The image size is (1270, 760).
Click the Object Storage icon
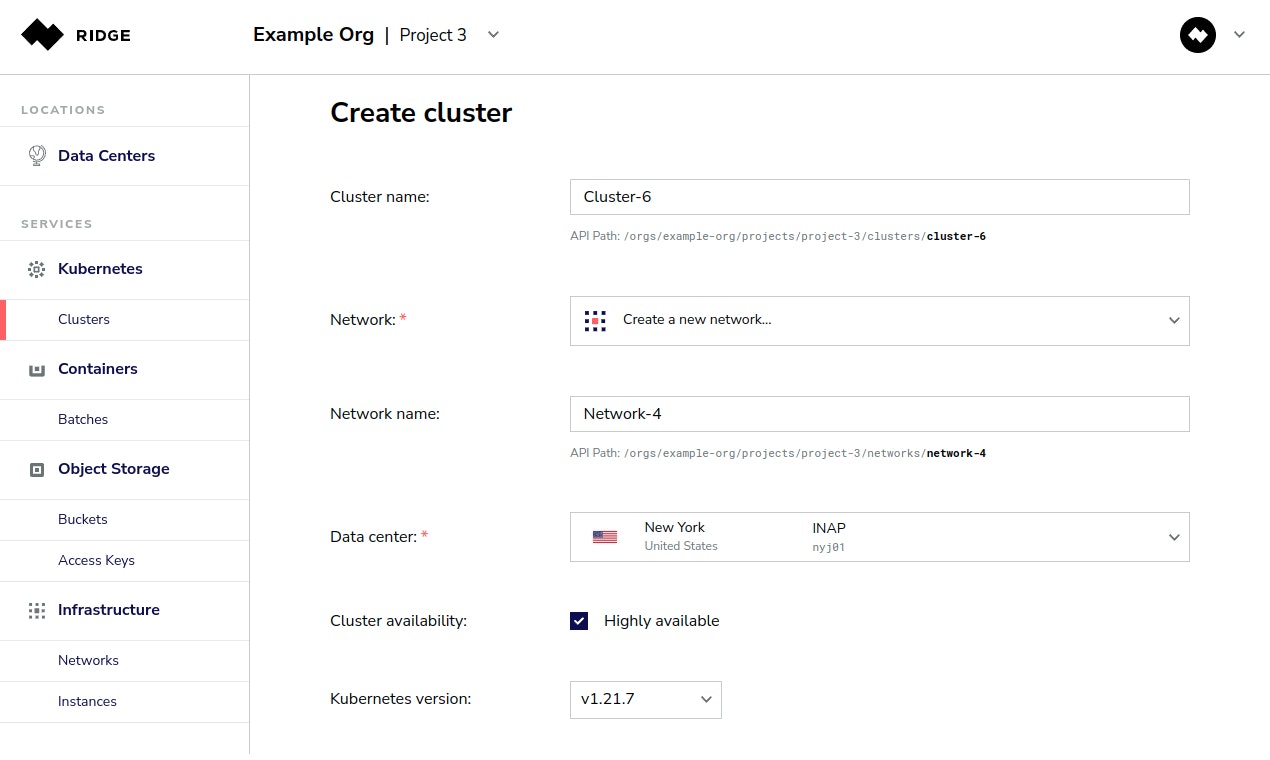click(37, 469)
